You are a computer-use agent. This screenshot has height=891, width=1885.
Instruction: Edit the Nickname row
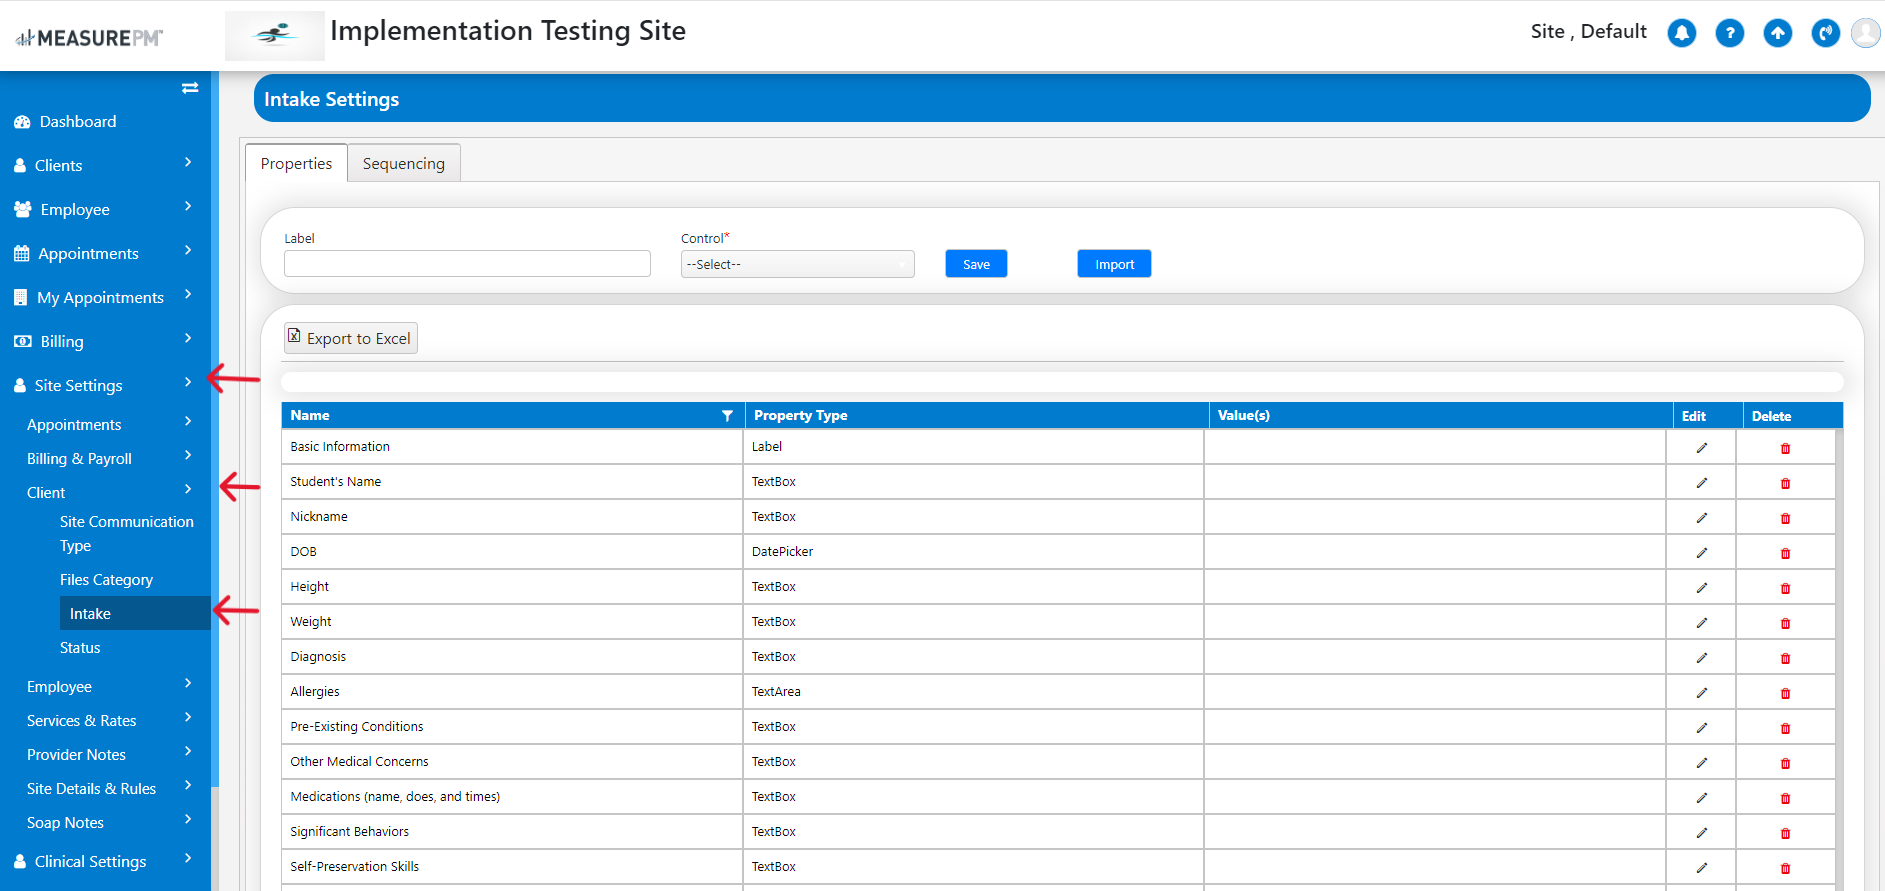click(1701, 518)
